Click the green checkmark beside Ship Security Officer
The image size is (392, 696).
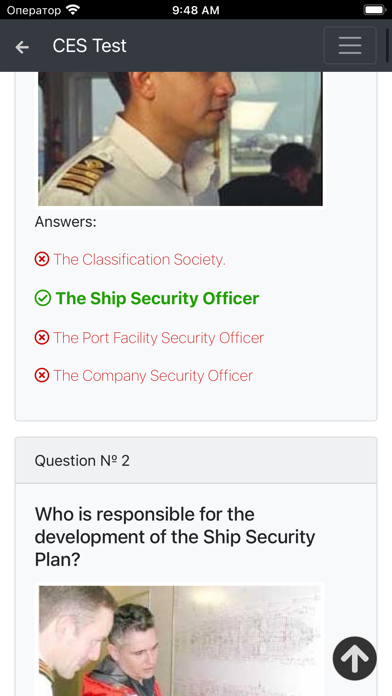point(43,298)
